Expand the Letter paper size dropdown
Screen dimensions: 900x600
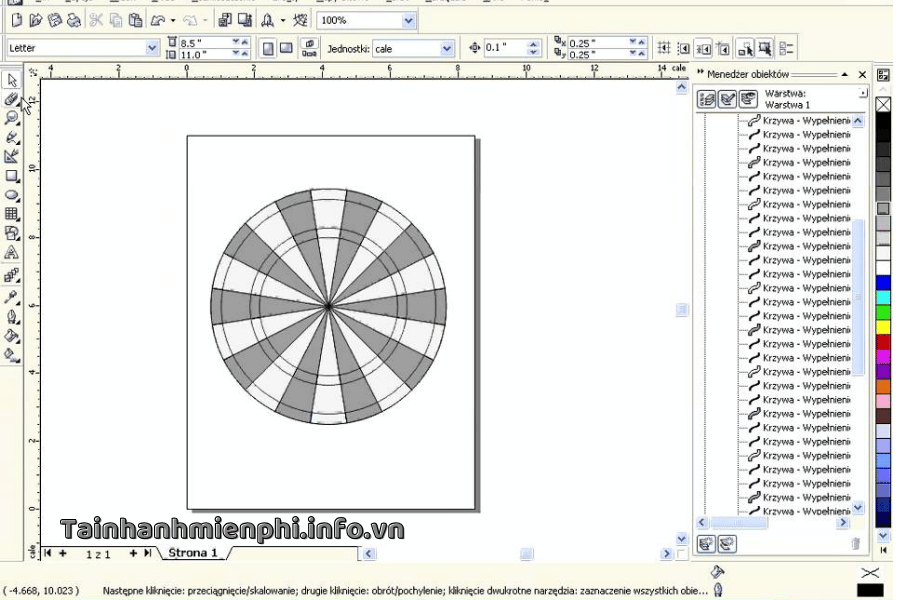(152, 48)
